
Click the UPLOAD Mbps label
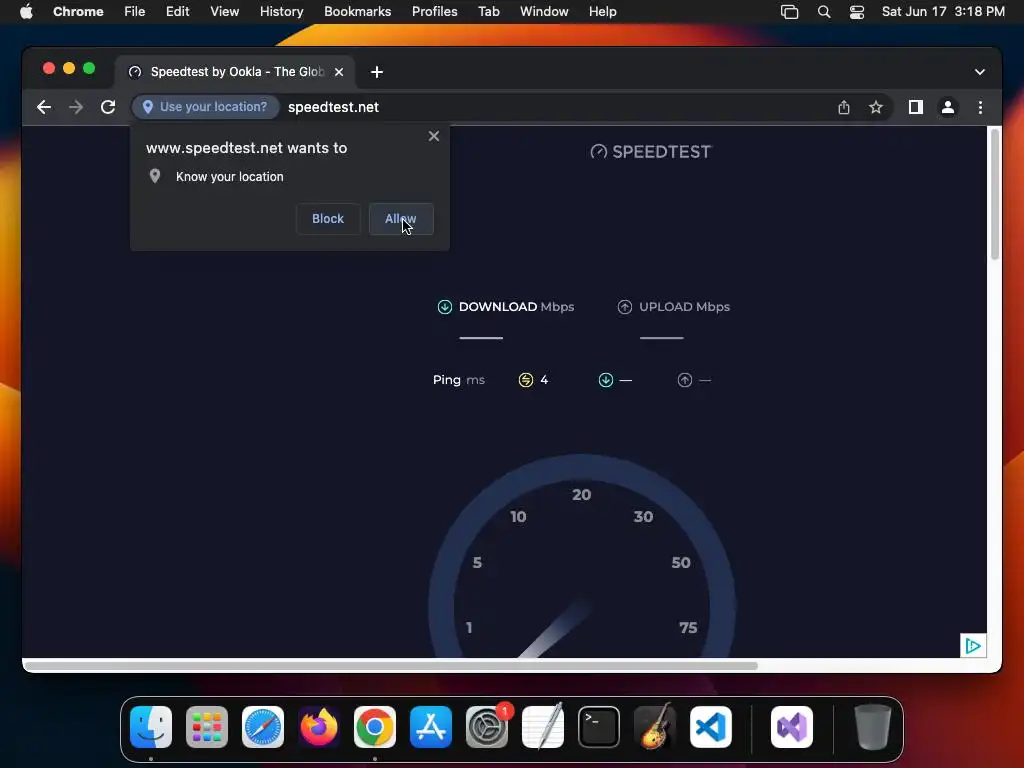coord(684,307)
